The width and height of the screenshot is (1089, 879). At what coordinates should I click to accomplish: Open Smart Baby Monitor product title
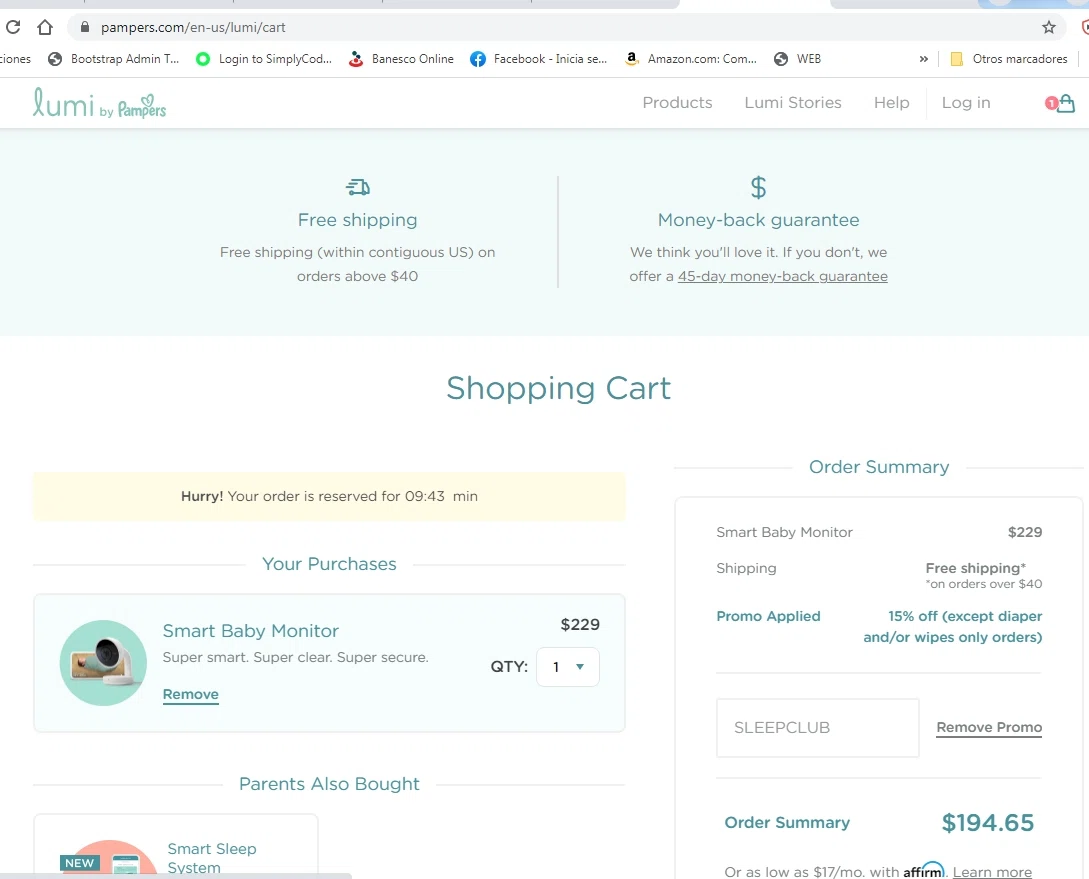[251, 630]
